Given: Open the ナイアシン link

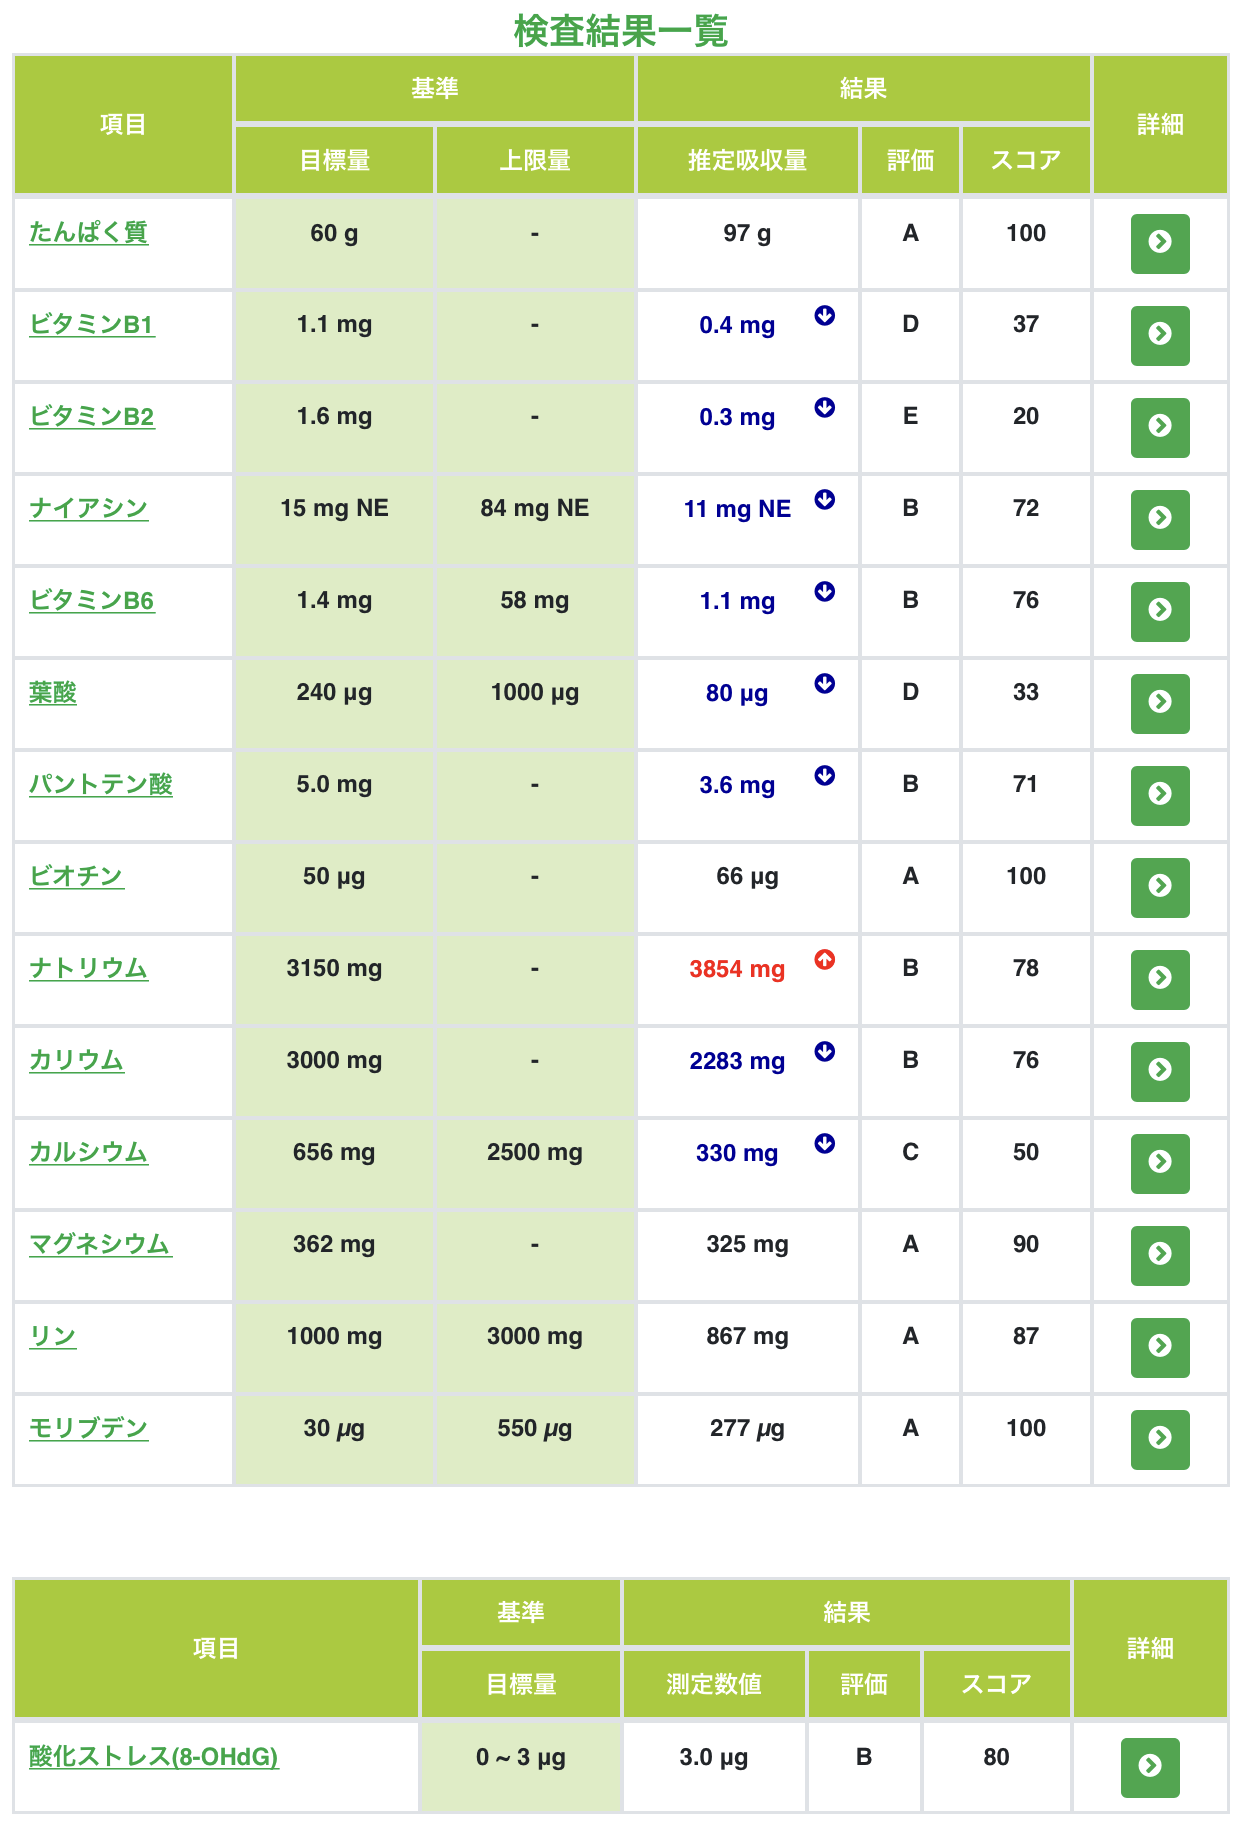Looking at the screenshot, I should pos(89,509).
